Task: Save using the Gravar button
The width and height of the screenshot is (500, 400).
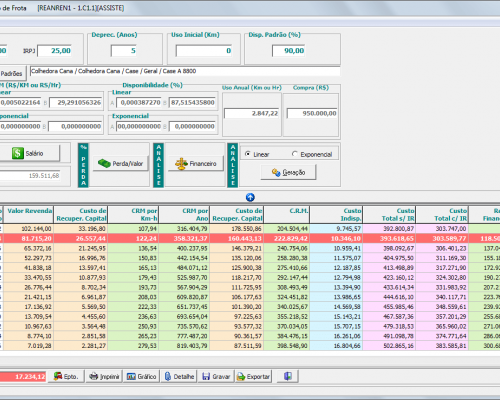Action: [x=216, y=376]
